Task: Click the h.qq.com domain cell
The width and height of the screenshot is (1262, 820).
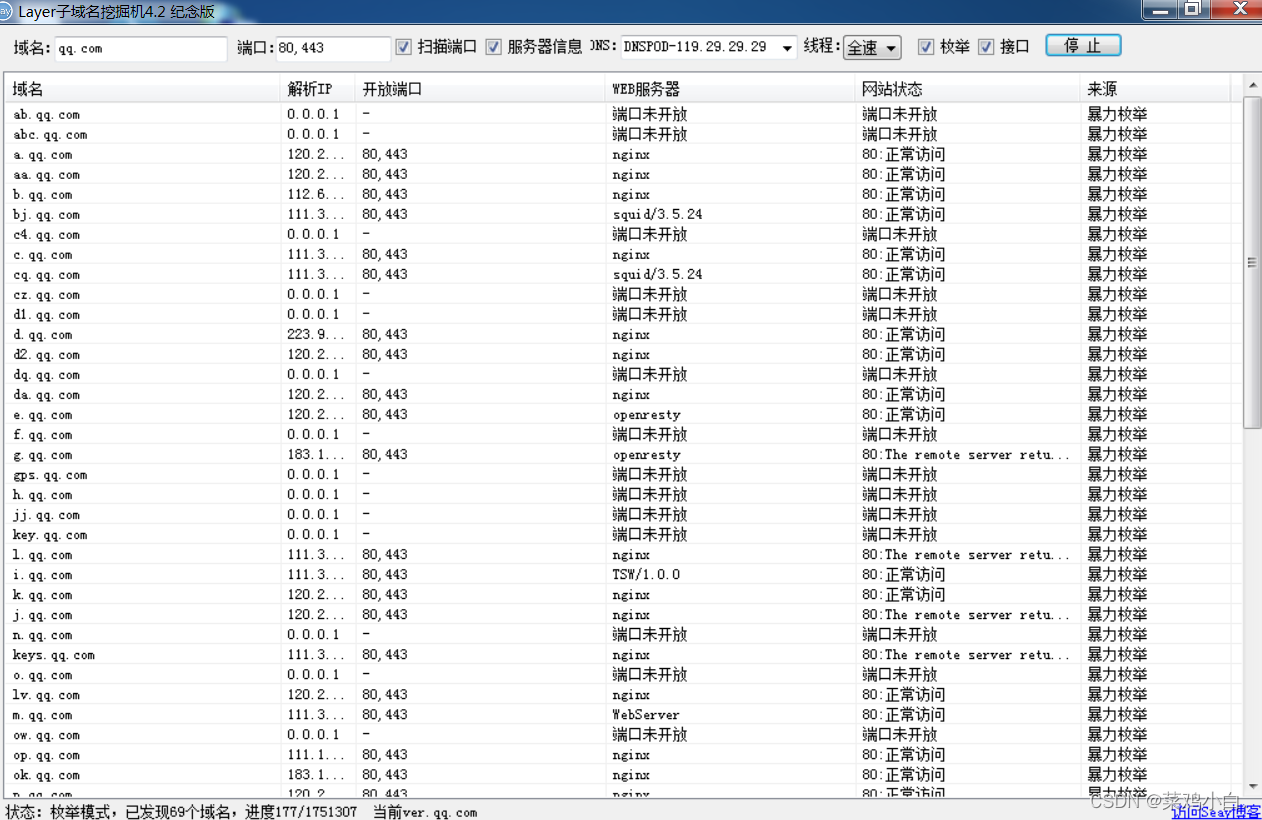Action: point(43,495)
